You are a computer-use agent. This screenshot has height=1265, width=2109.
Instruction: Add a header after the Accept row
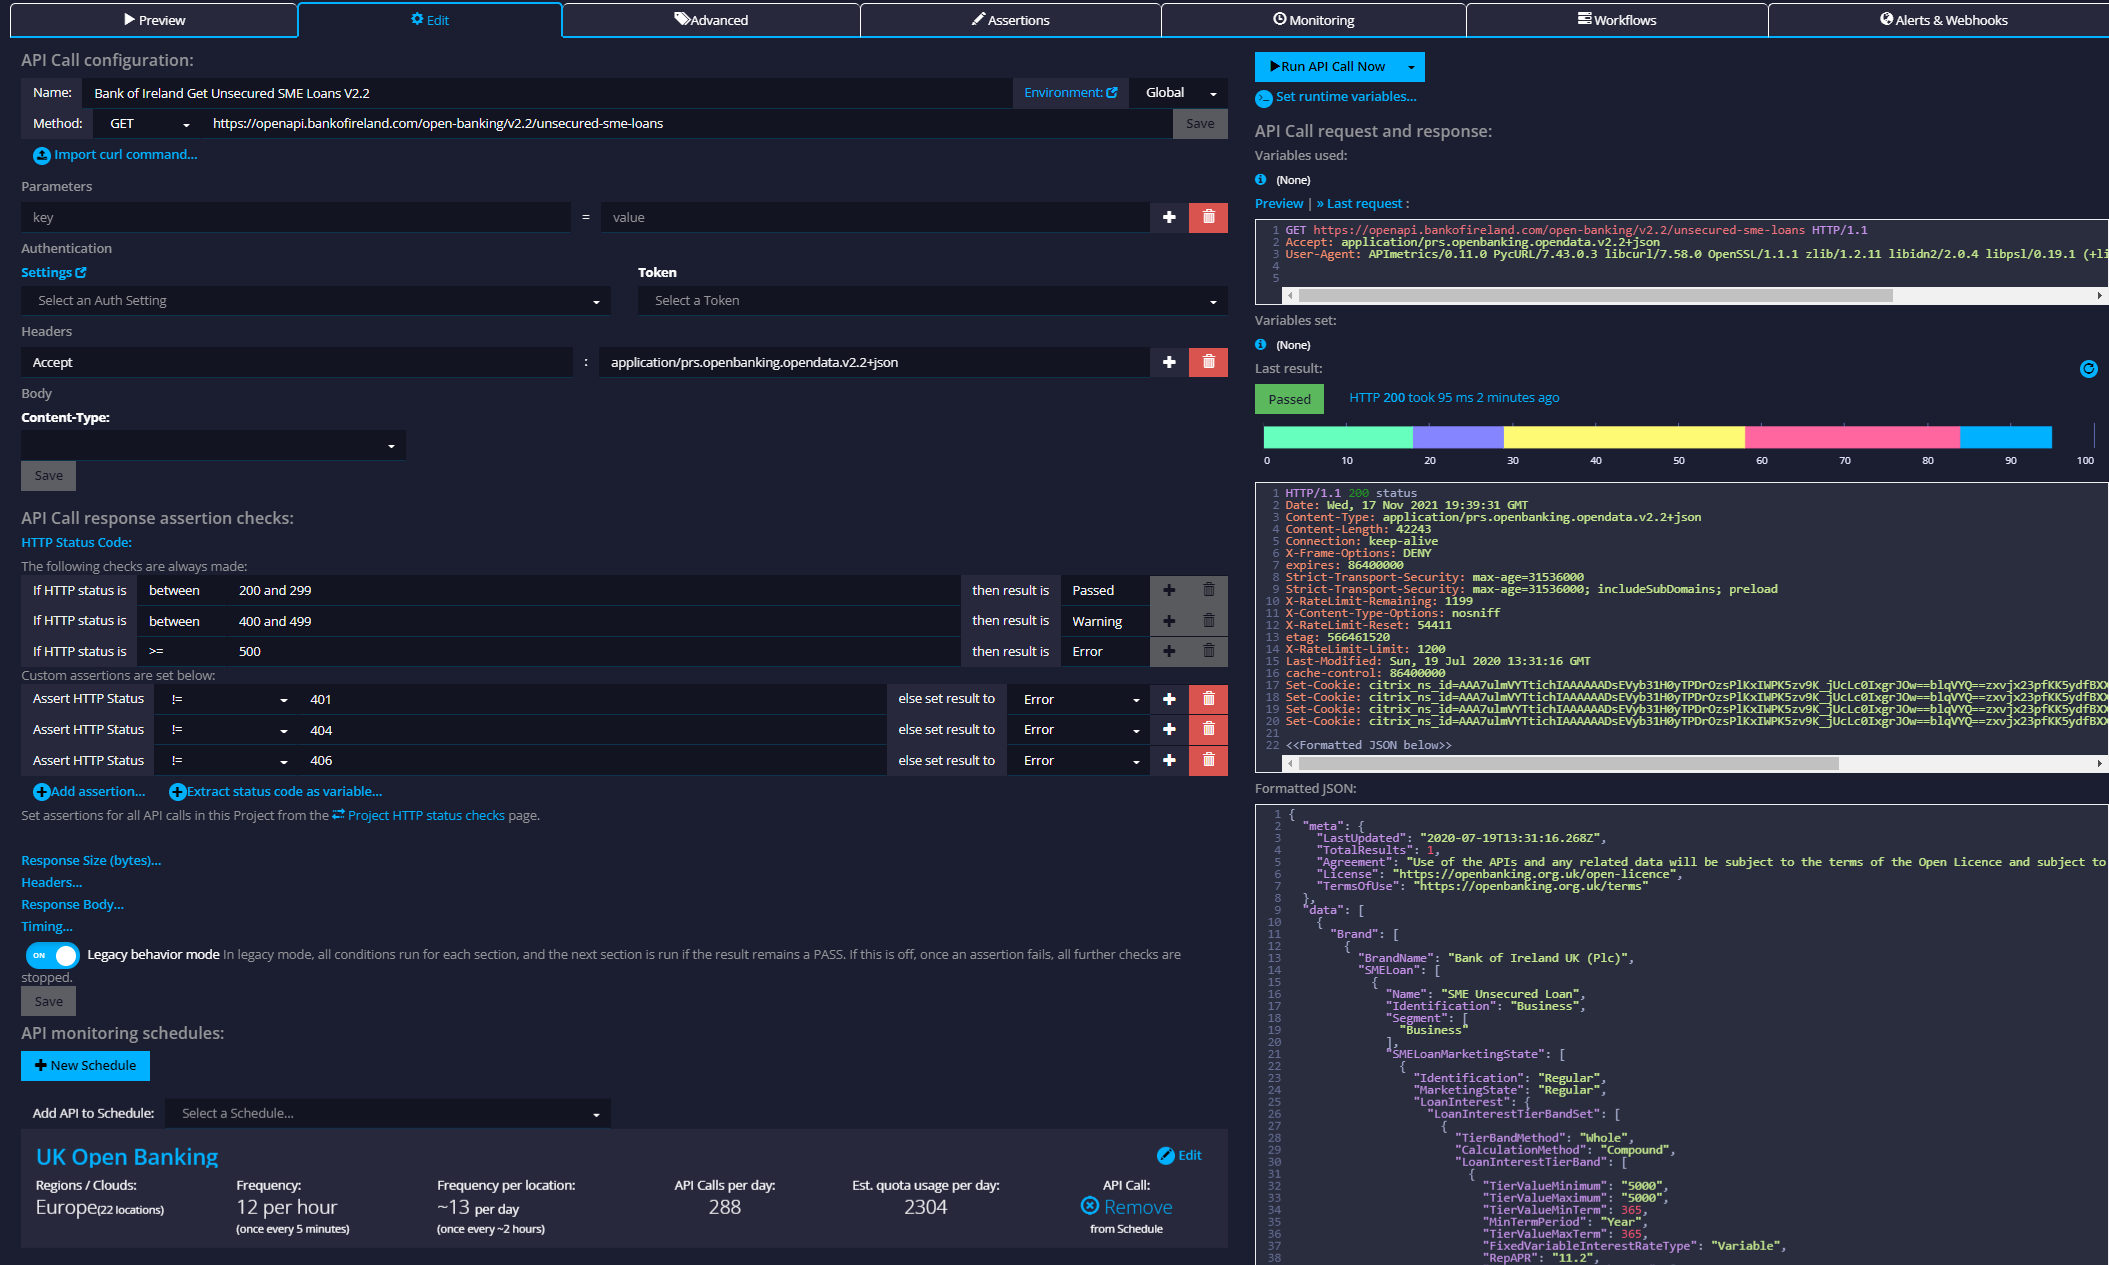click(x=1169, y=362)
